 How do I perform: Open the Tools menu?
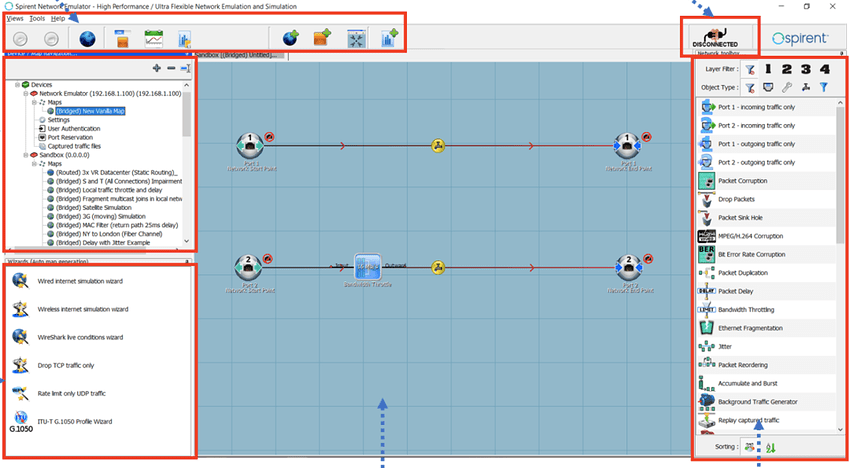pyautogui.click(x=37, y=18)
